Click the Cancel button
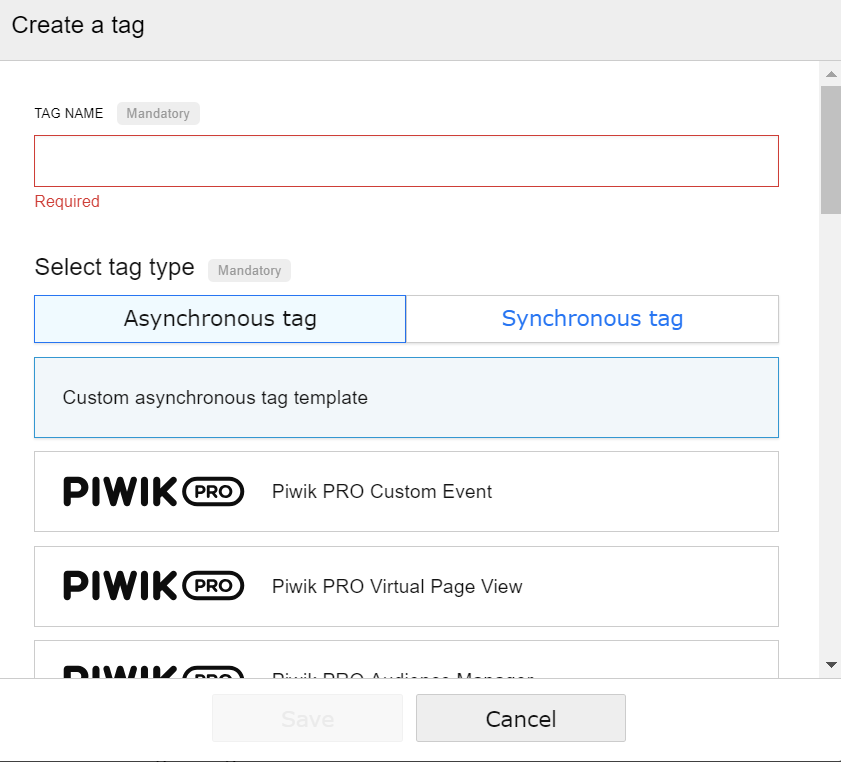The height and width of the screenshot is (762, 841). pyautogui.click(x=520, y=718)
